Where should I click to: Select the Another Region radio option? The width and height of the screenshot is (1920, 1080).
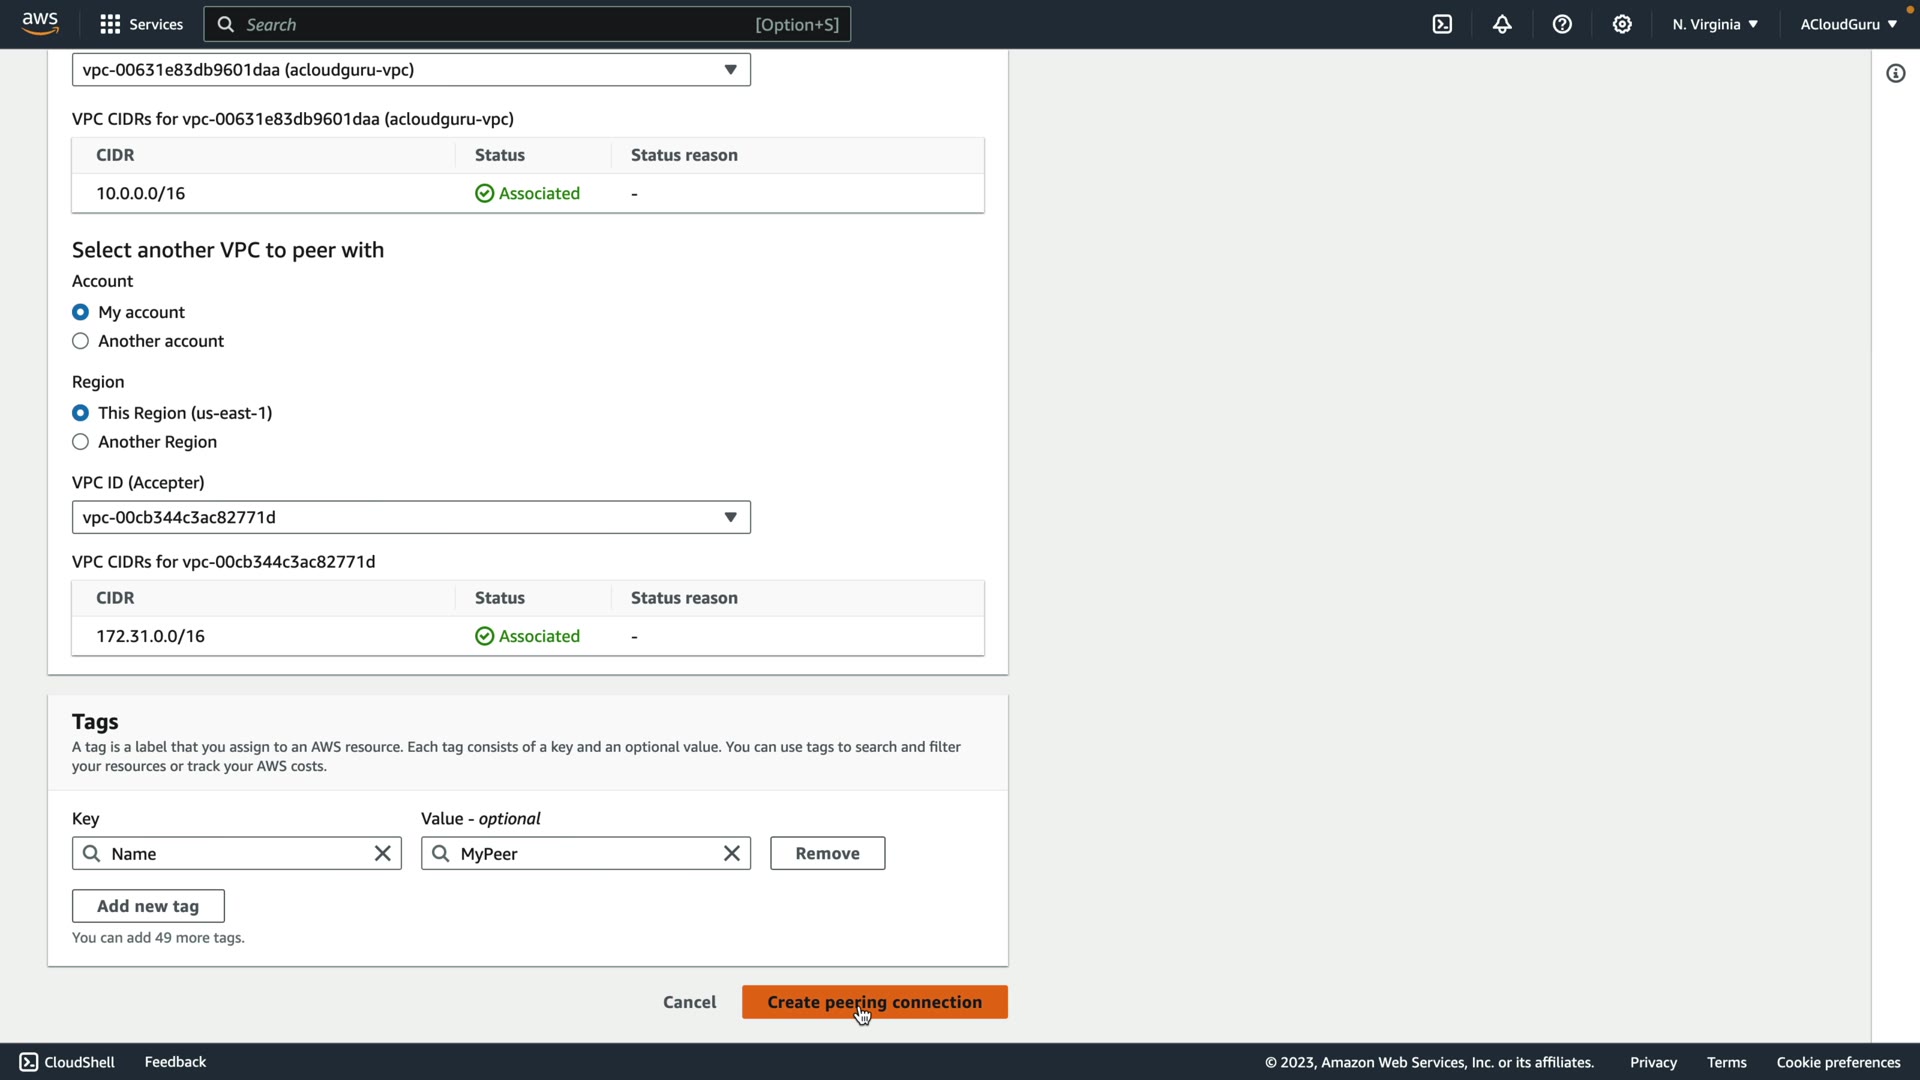click(81, 442)
